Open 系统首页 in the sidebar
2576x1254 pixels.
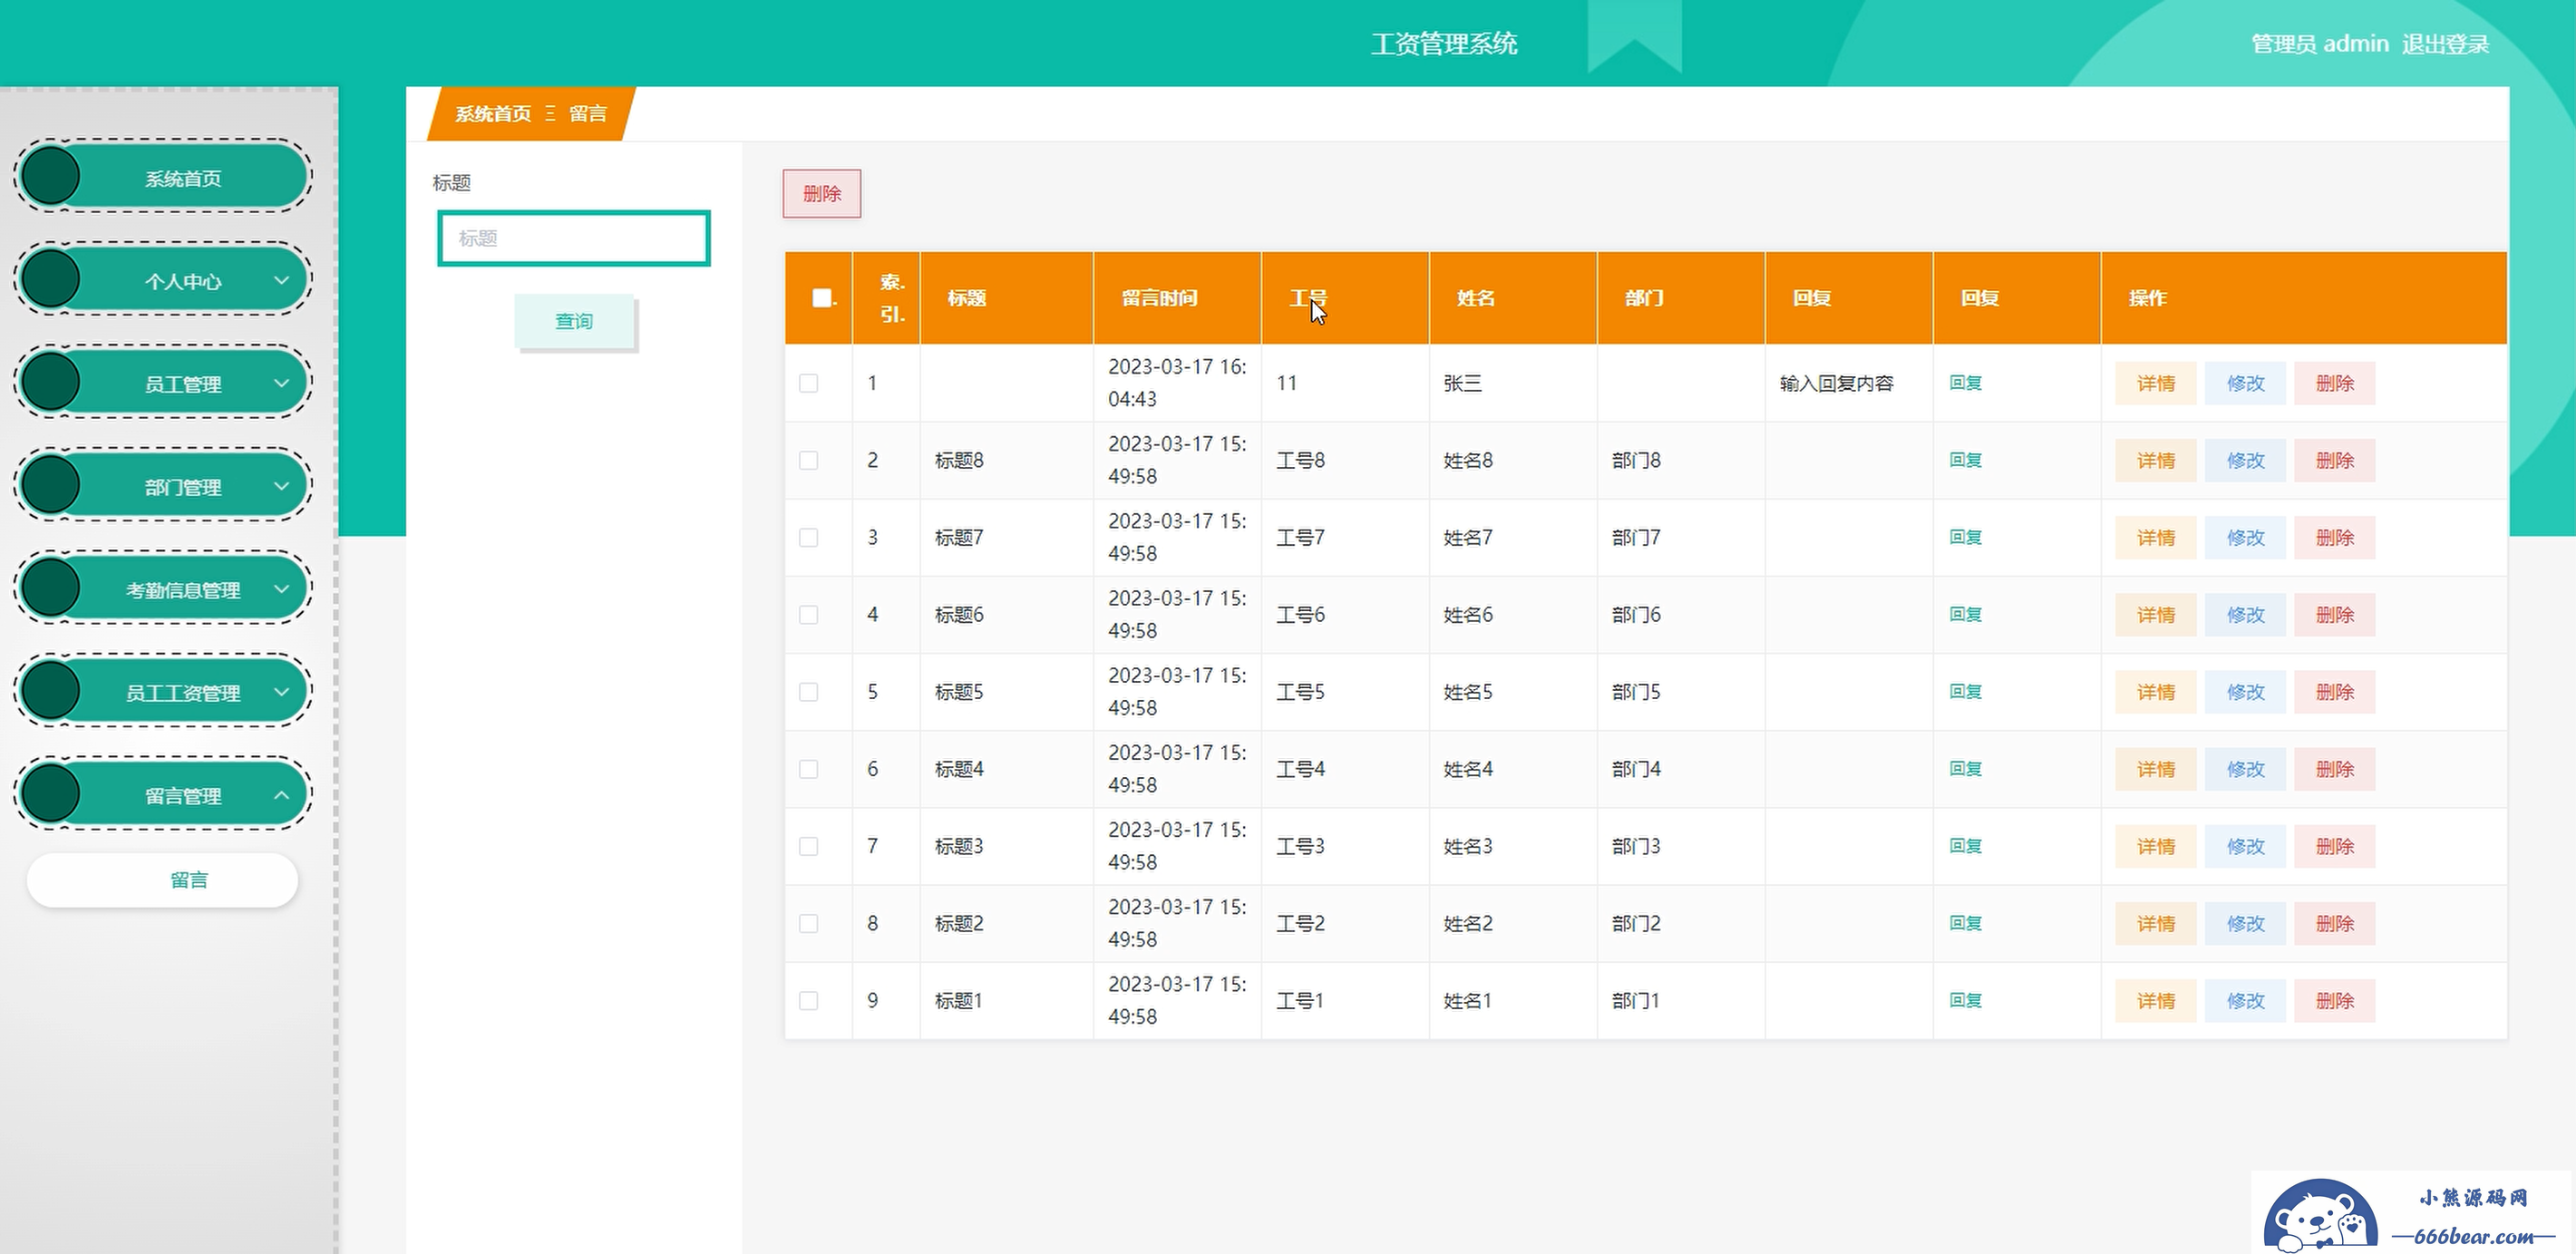(x=163, y=177)
